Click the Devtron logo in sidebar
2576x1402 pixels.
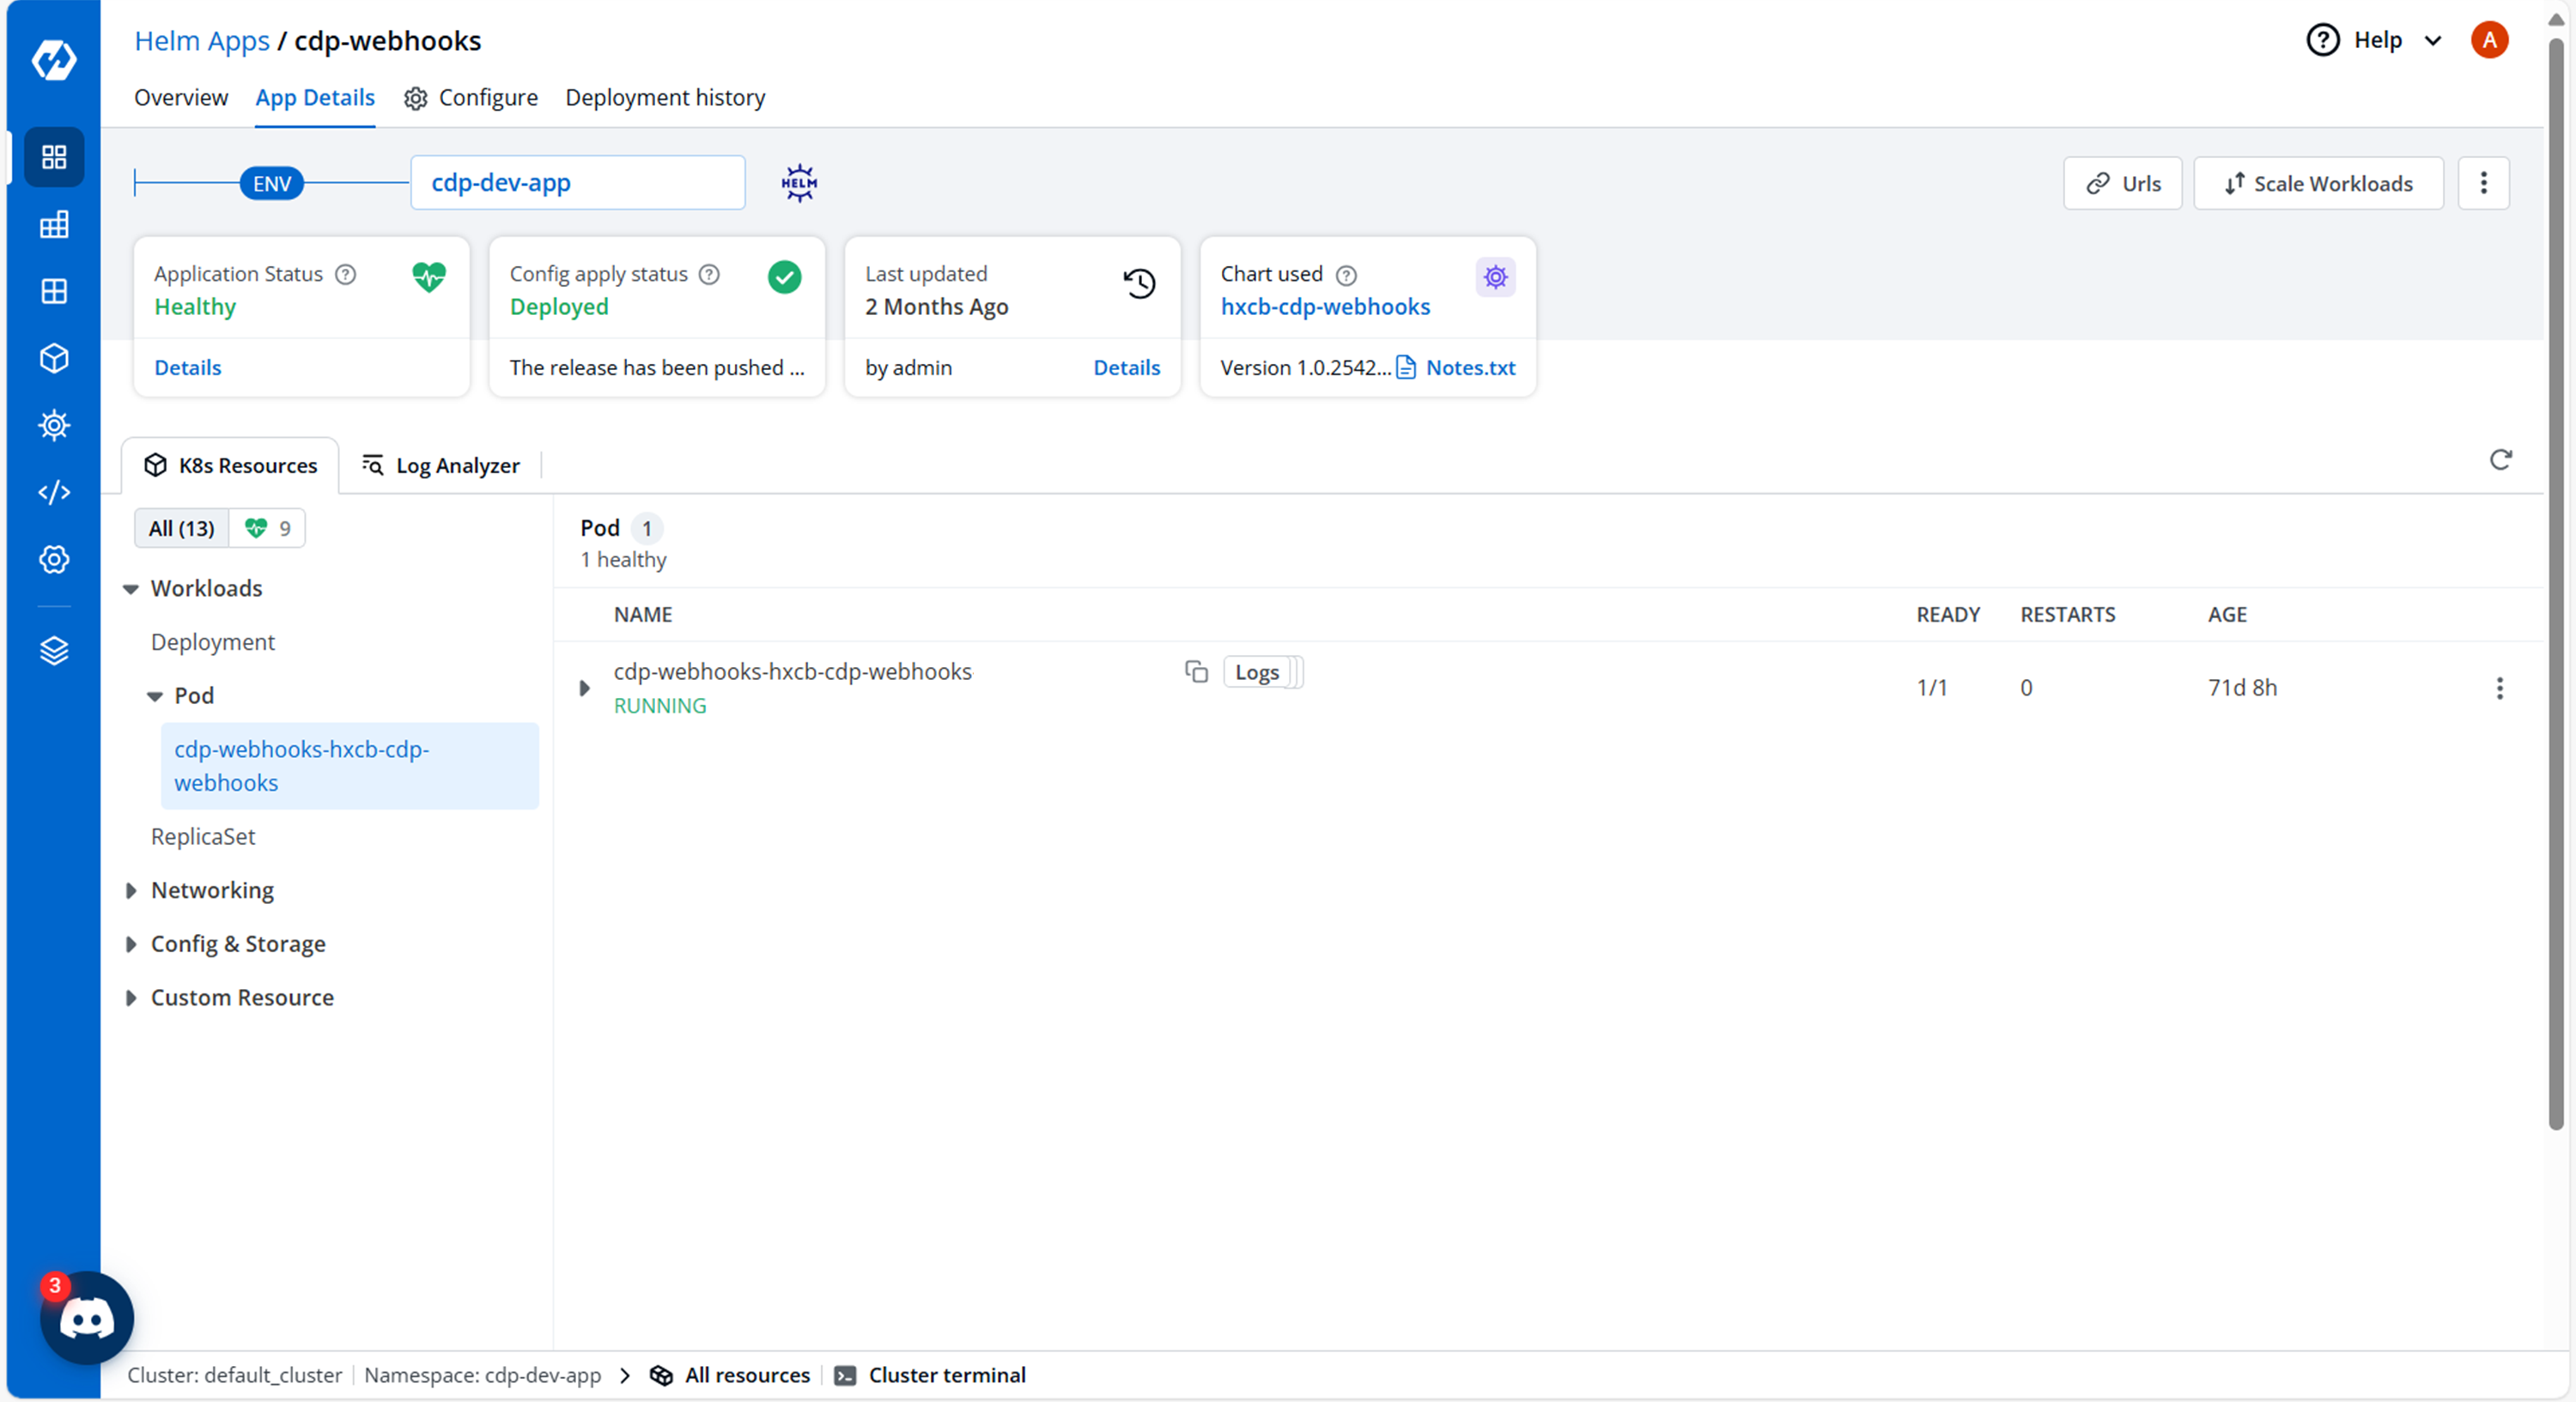[x=54, y=59]
